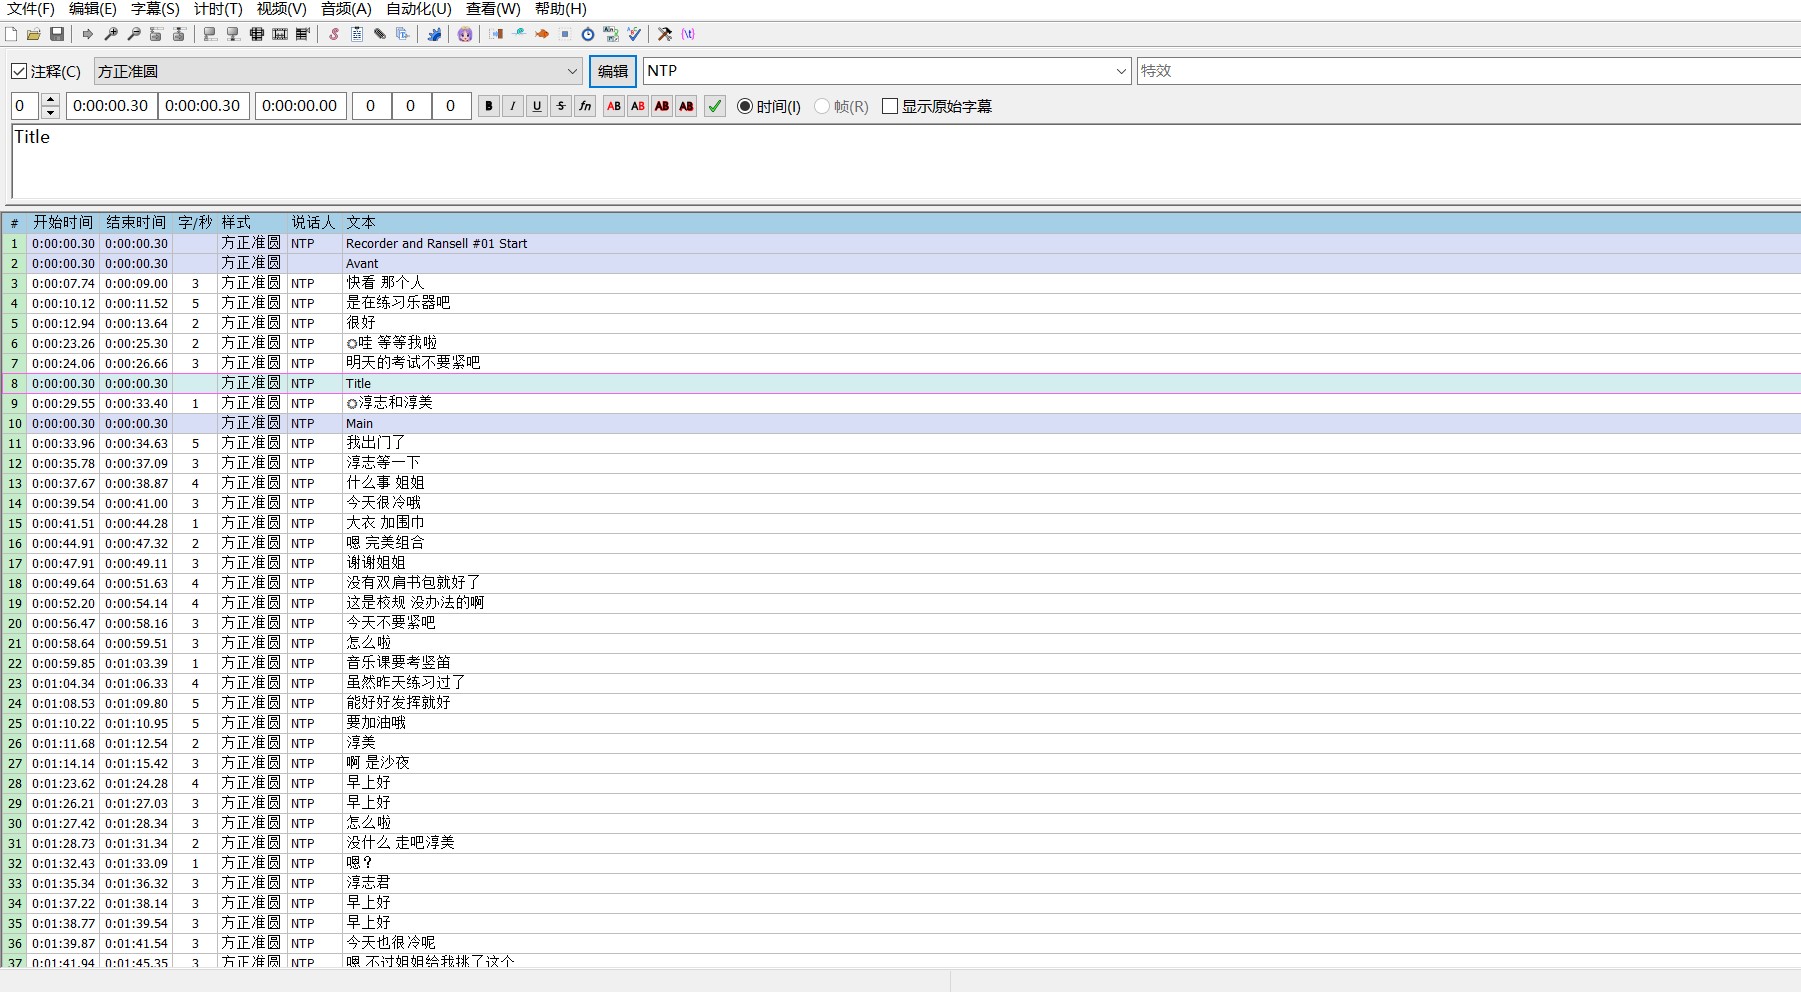Click the Jump To arrow icon
The width and height of the screenshot is (1801, 992).
(88, 34)
